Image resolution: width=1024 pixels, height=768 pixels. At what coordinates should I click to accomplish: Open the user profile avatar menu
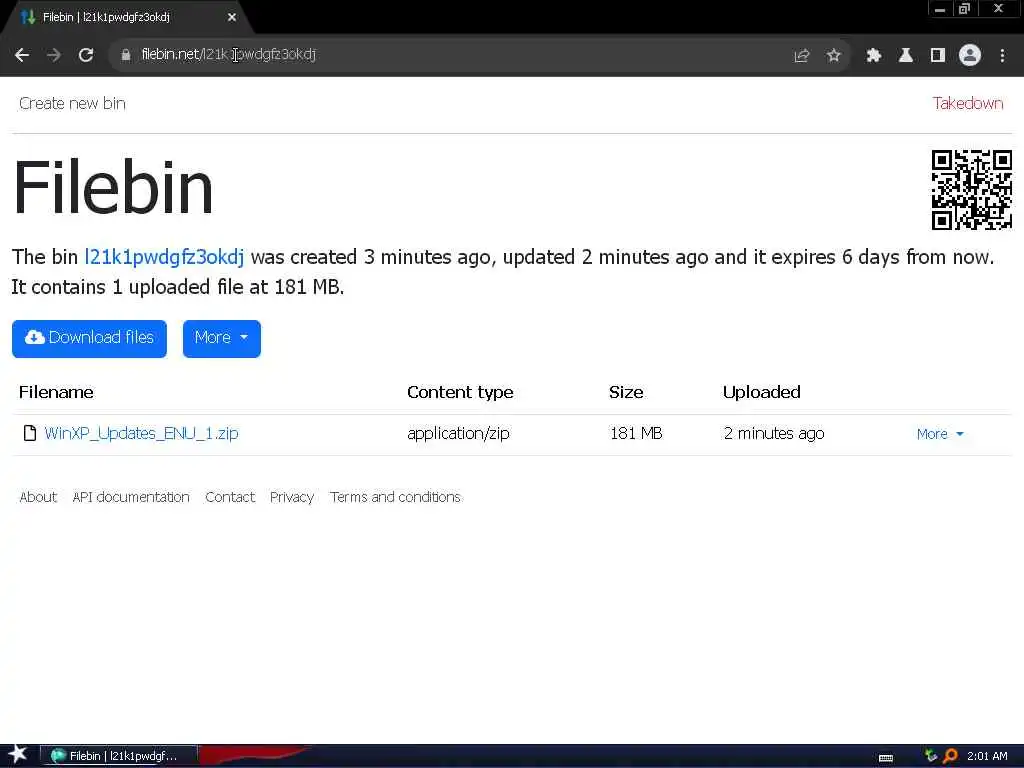click(x=970, y=55)
